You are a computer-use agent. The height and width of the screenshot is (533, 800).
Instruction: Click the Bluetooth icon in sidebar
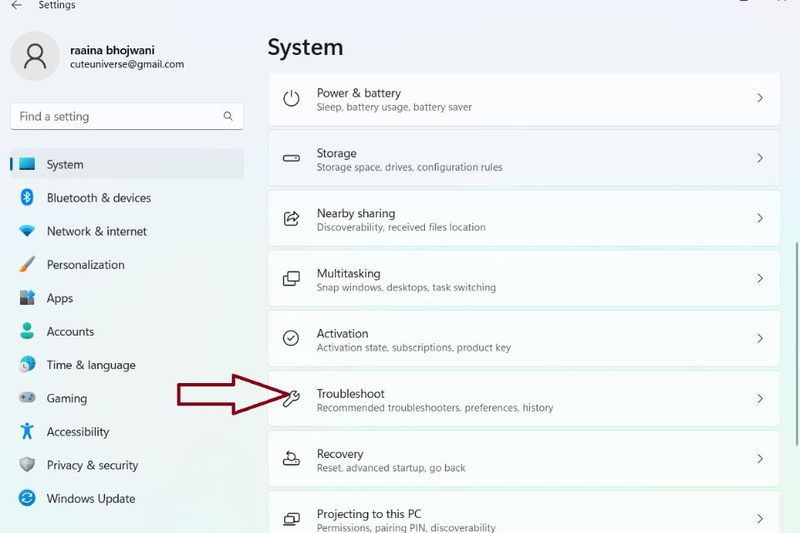(27, 197)
